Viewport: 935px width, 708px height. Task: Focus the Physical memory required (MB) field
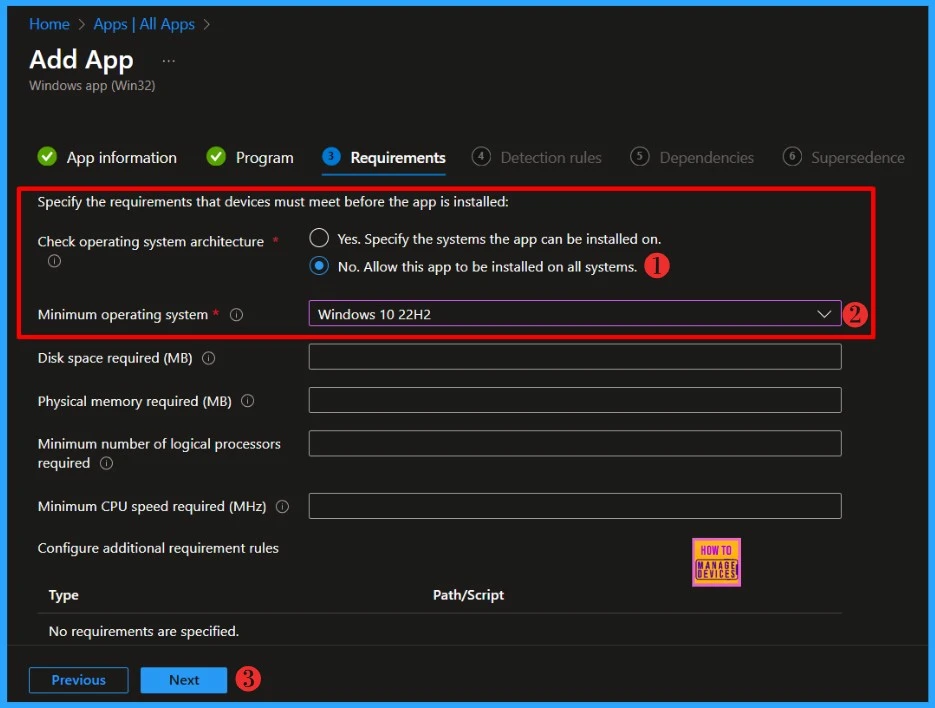[x=575, y=400]
